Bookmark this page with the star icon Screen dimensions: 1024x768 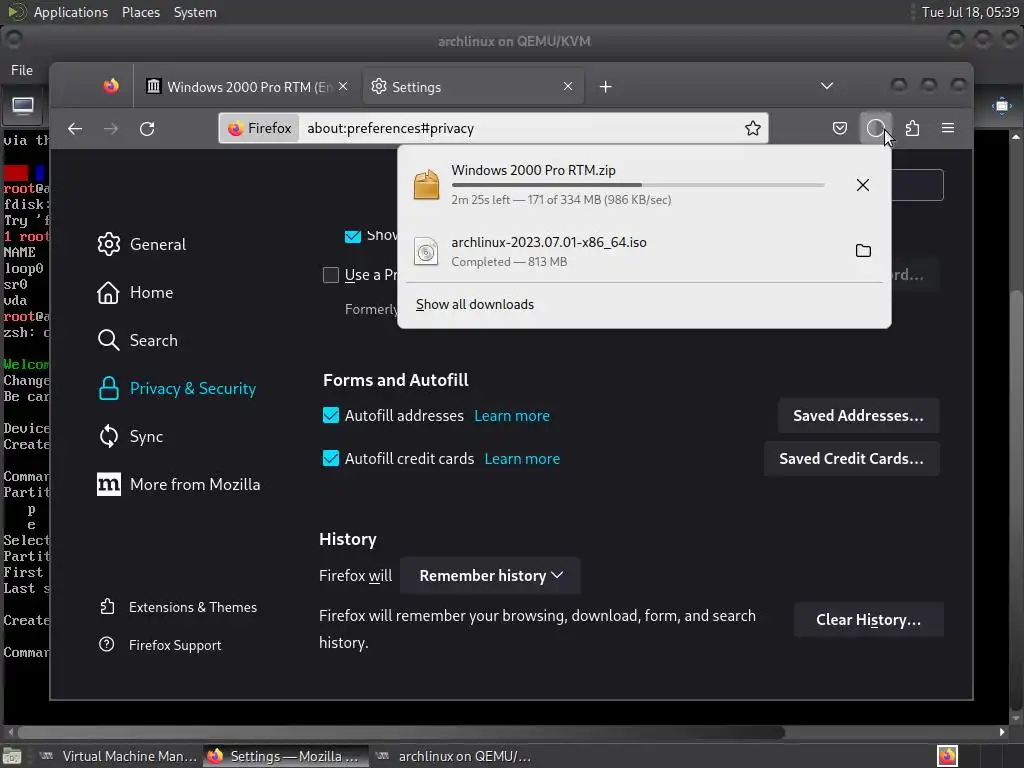point(752,128)
